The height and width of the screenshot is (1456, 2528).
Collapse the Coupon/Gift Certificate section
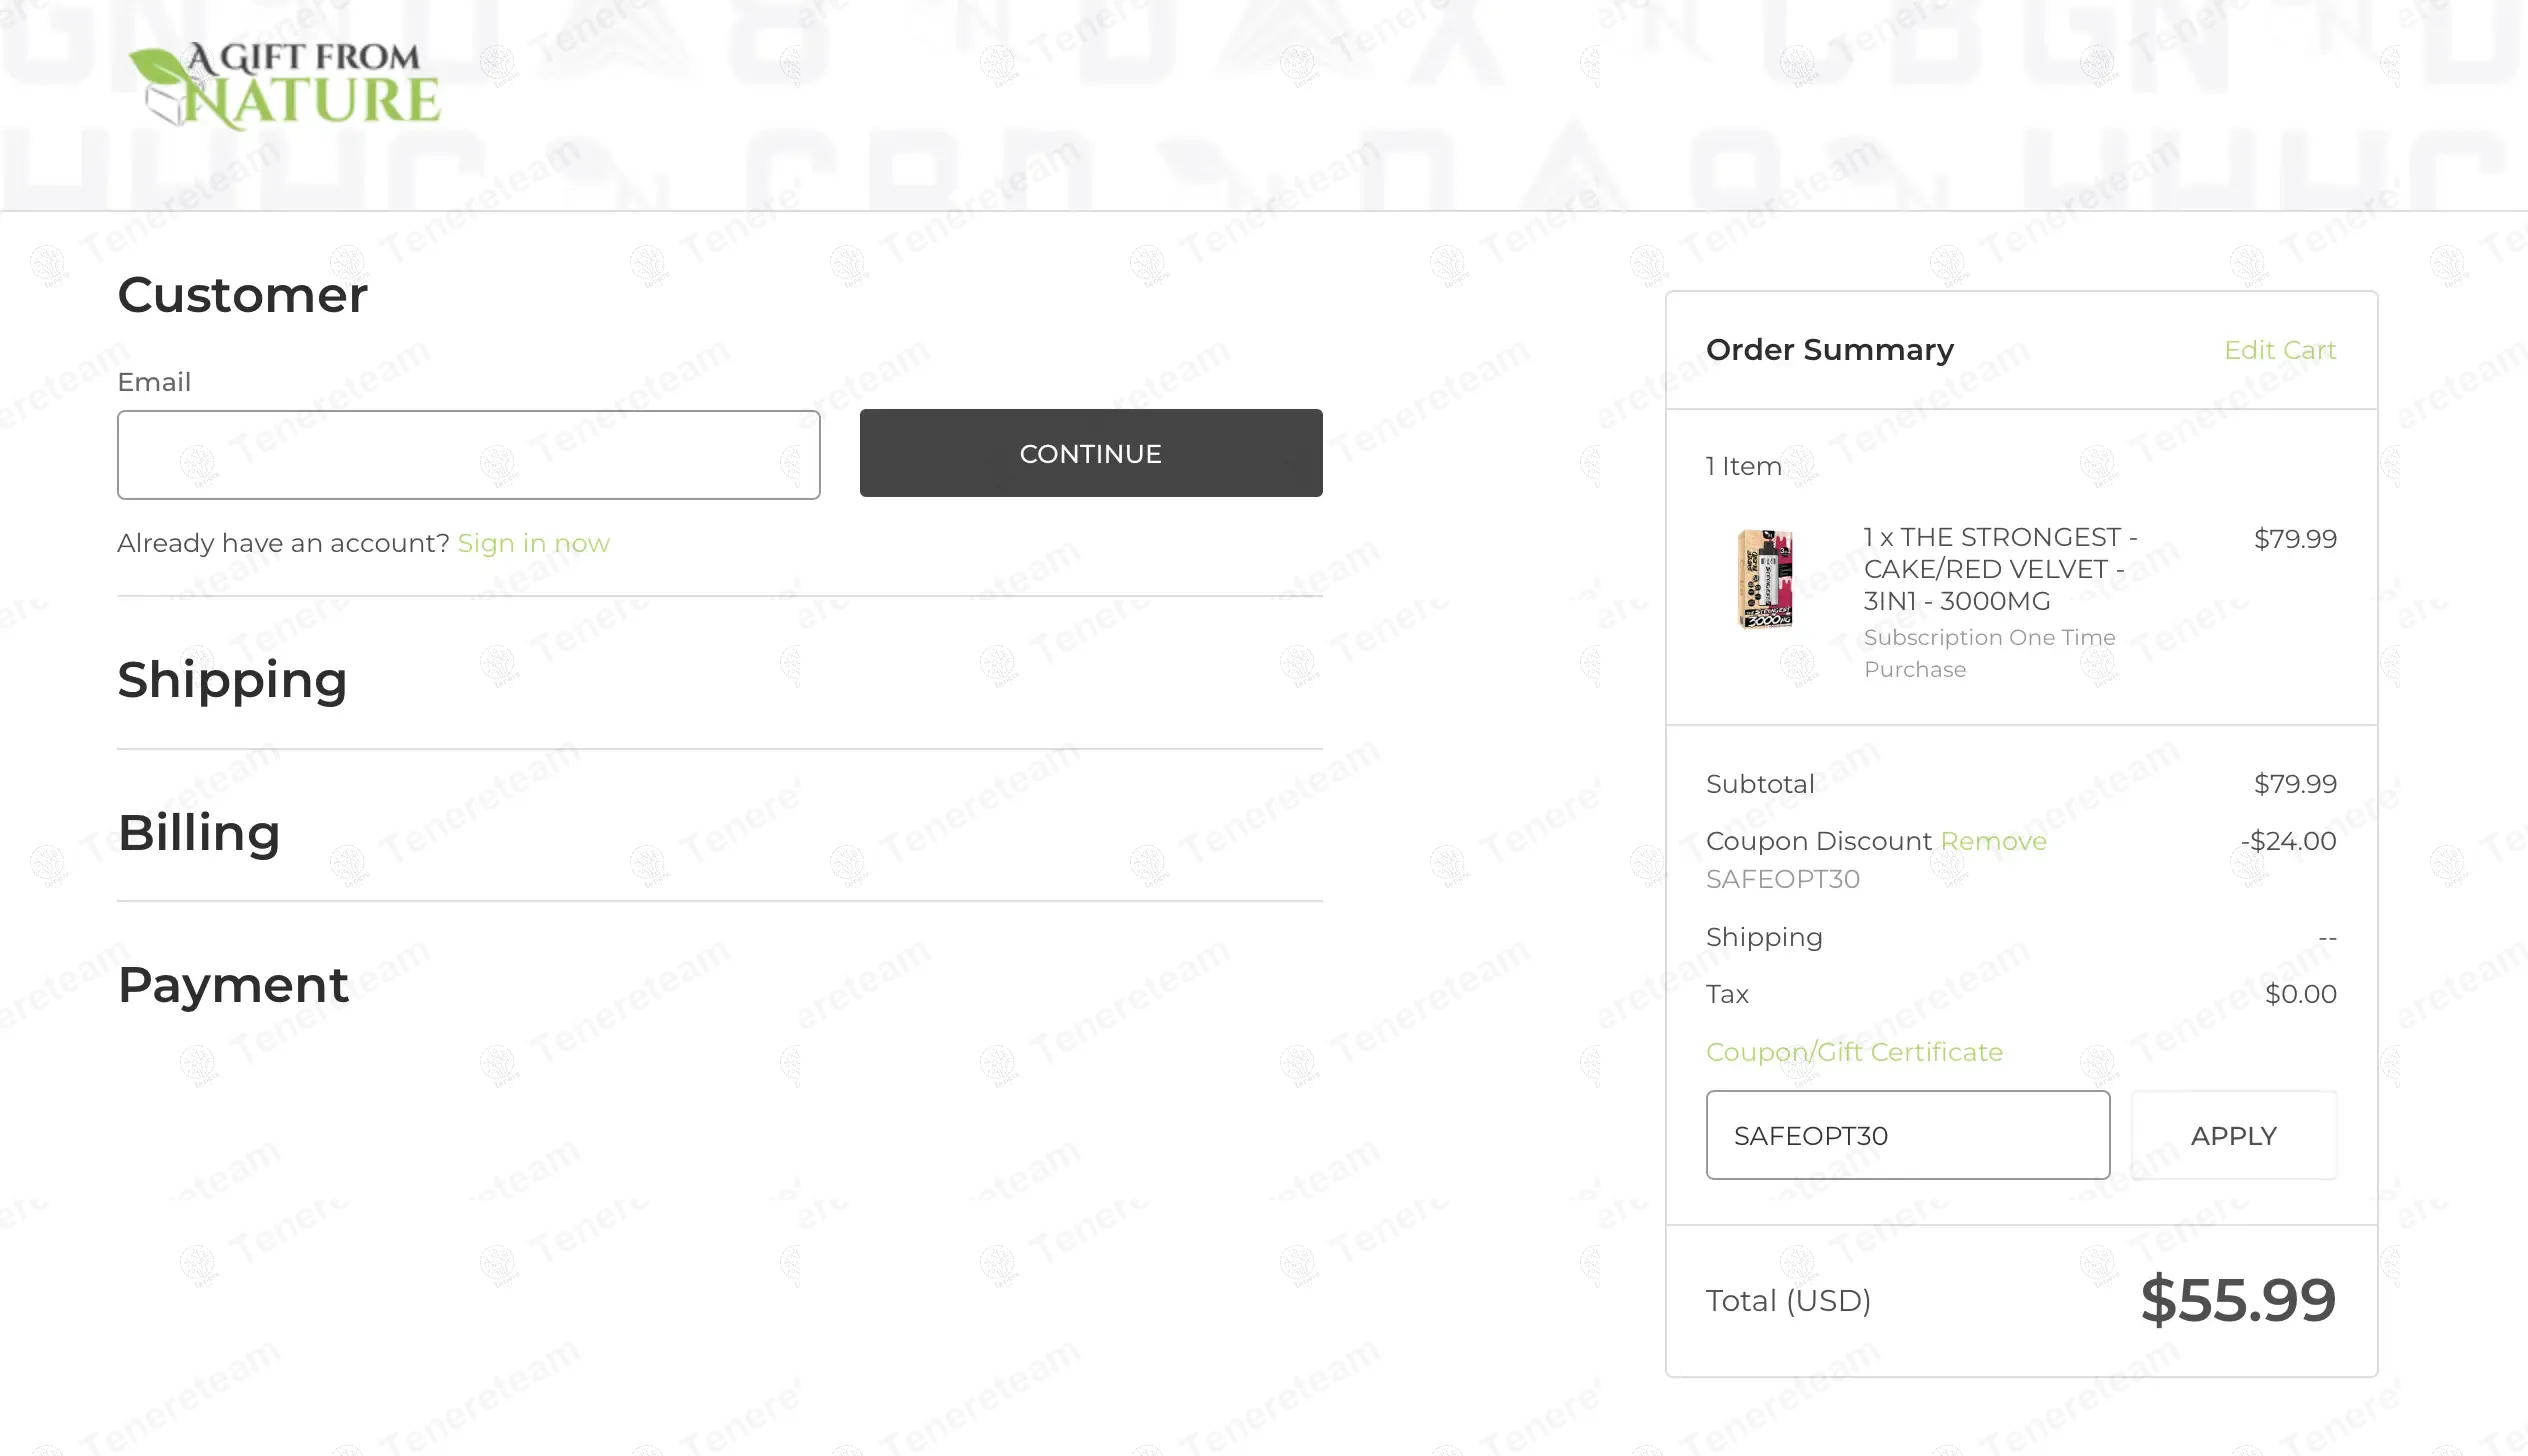click(x=1854, y=1052)
